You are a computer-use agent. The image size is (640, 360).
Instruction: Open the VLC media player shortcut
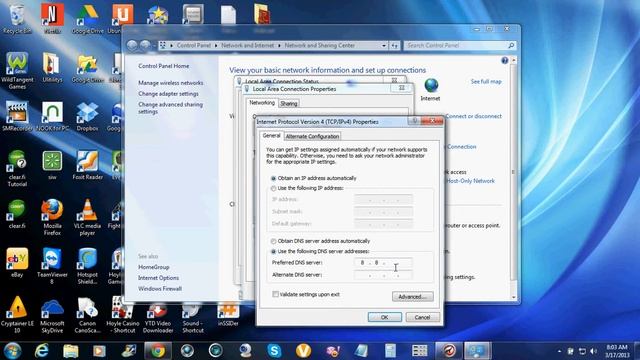pos(87,217)
